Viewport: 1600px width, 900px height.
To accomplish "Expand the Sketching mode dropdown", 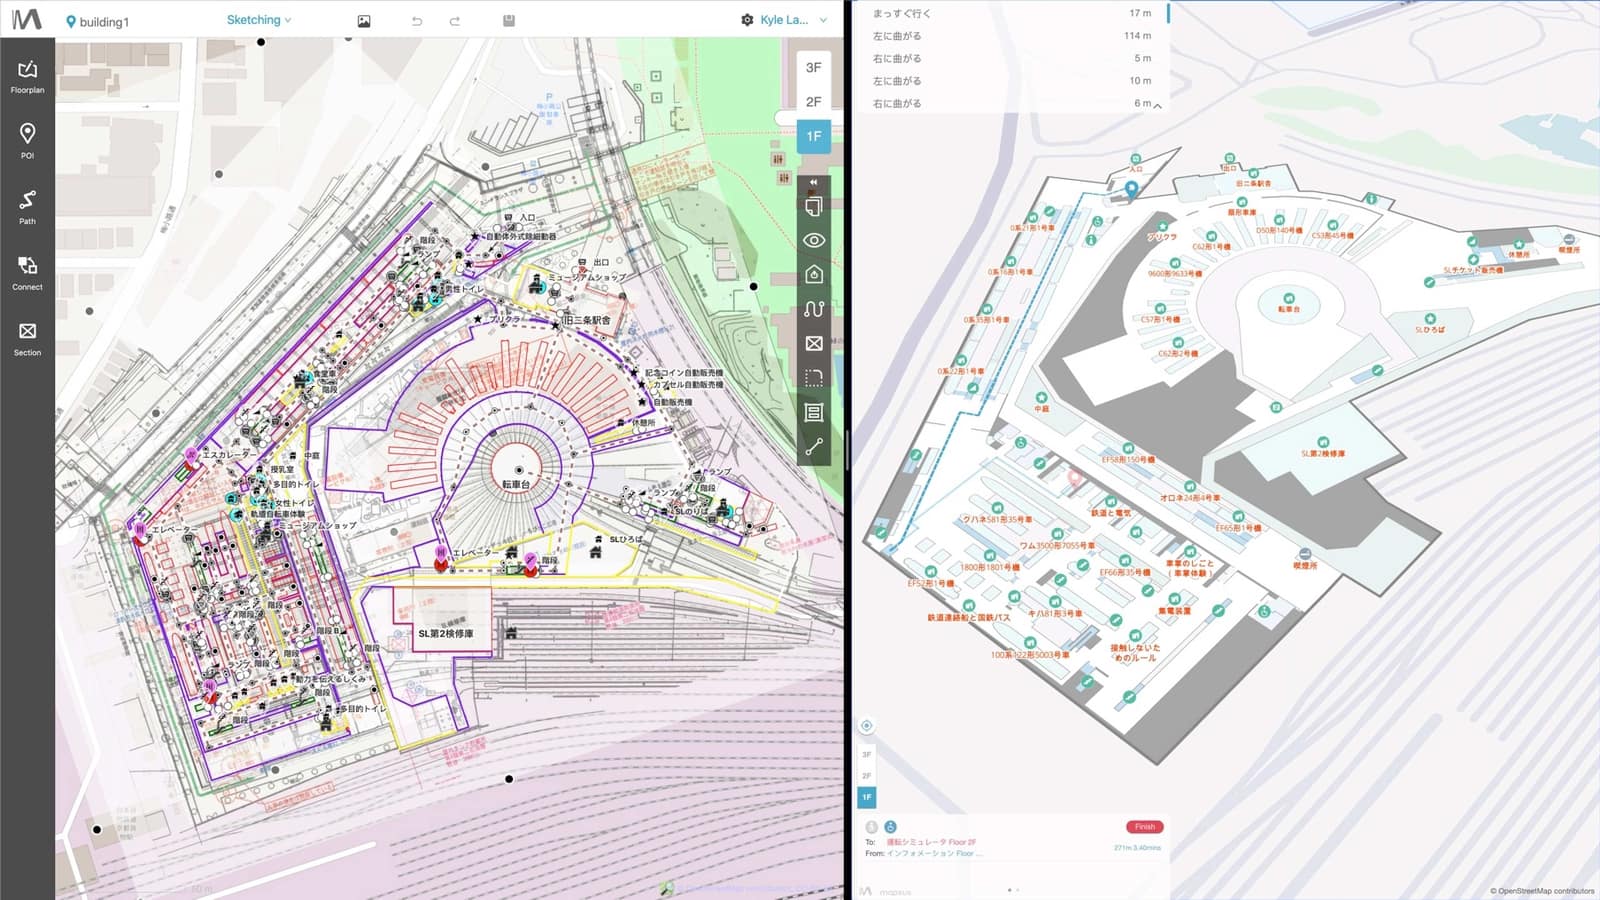I will pyautogui.click(x=259, y=20).
